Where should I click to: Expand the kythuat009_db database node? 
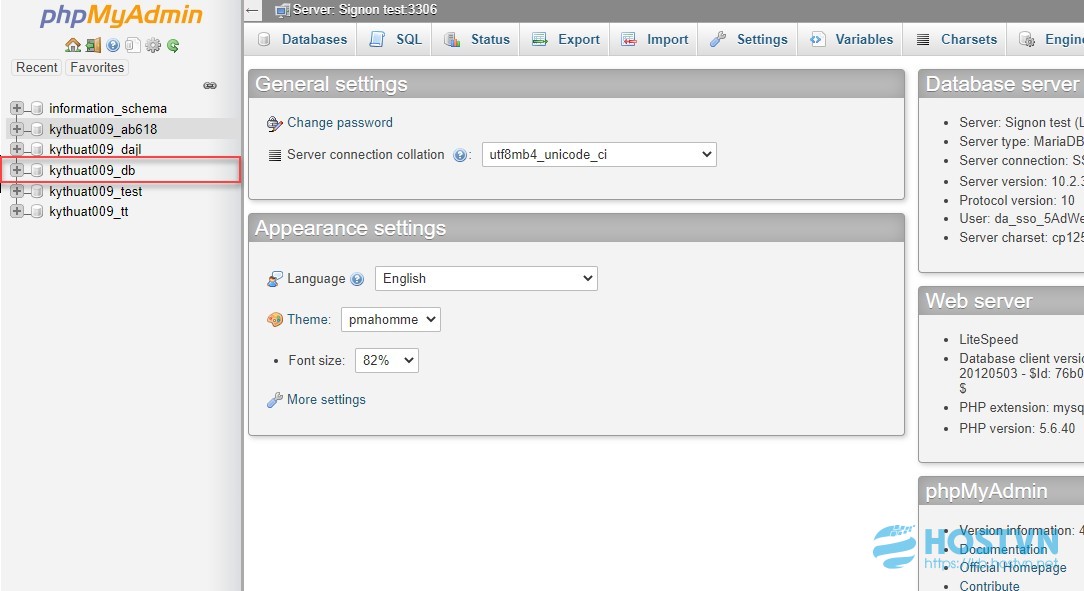[17, 170]
